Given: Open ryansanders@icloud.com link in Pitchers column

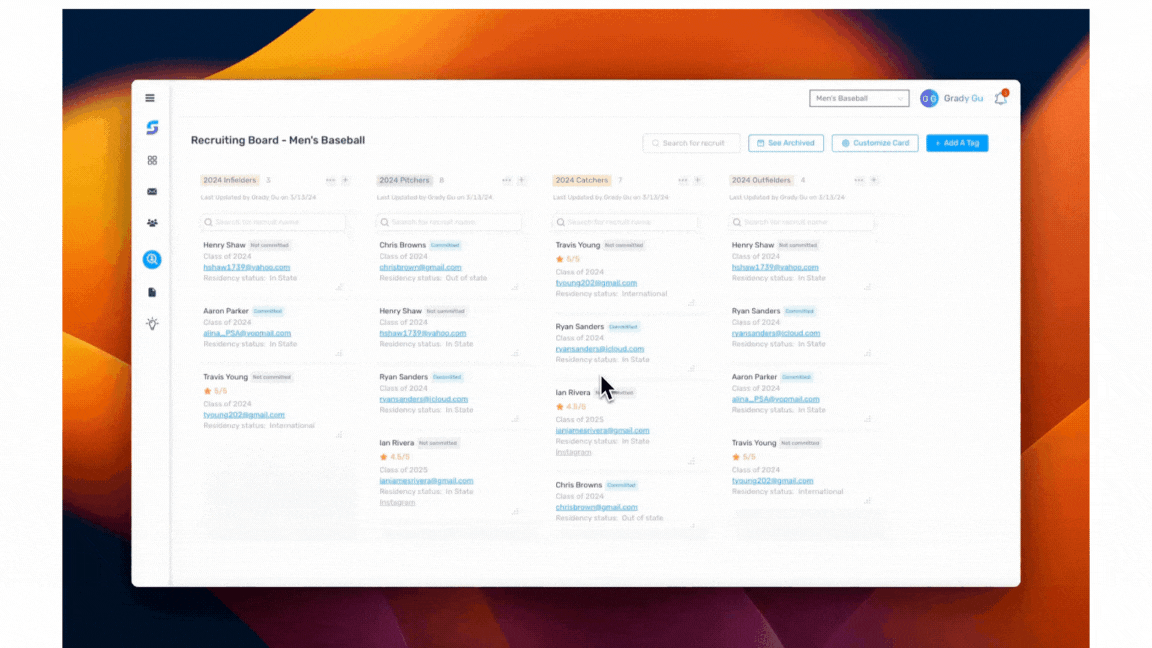Looking at the screenshot, I should [x=423, y=400].
